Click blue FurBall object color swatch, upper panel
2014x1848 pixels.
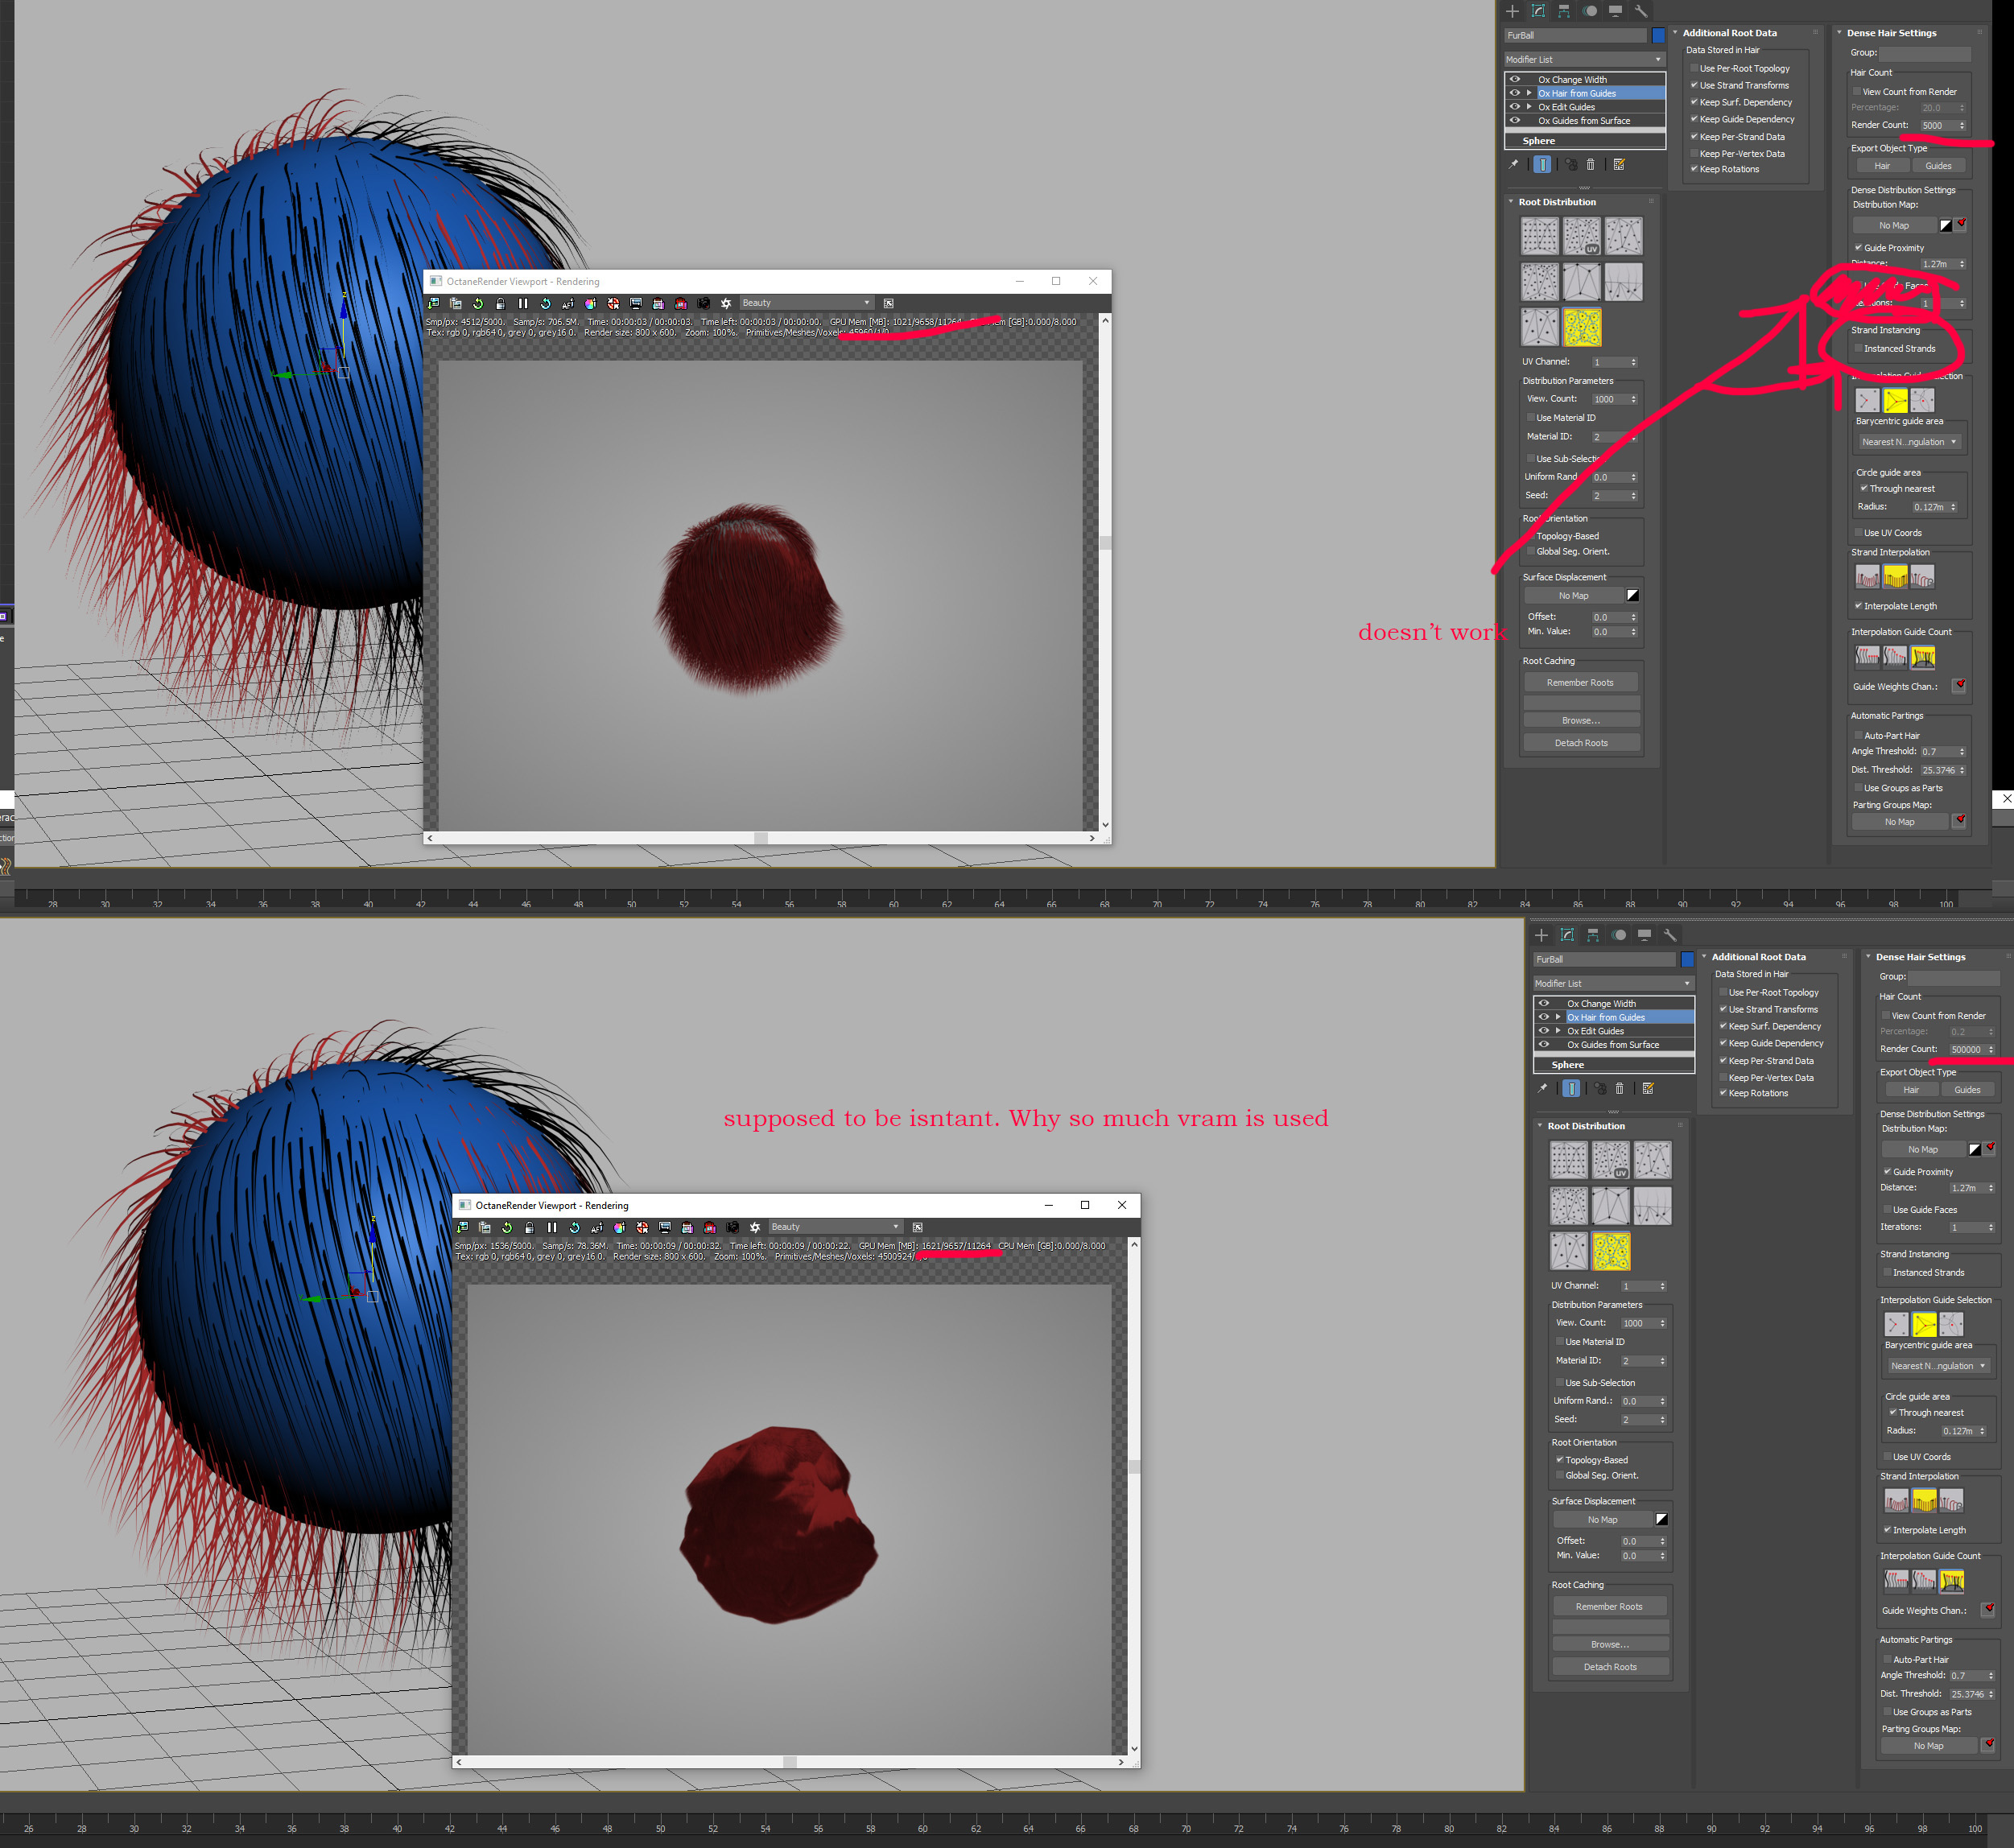(1658, 35)
